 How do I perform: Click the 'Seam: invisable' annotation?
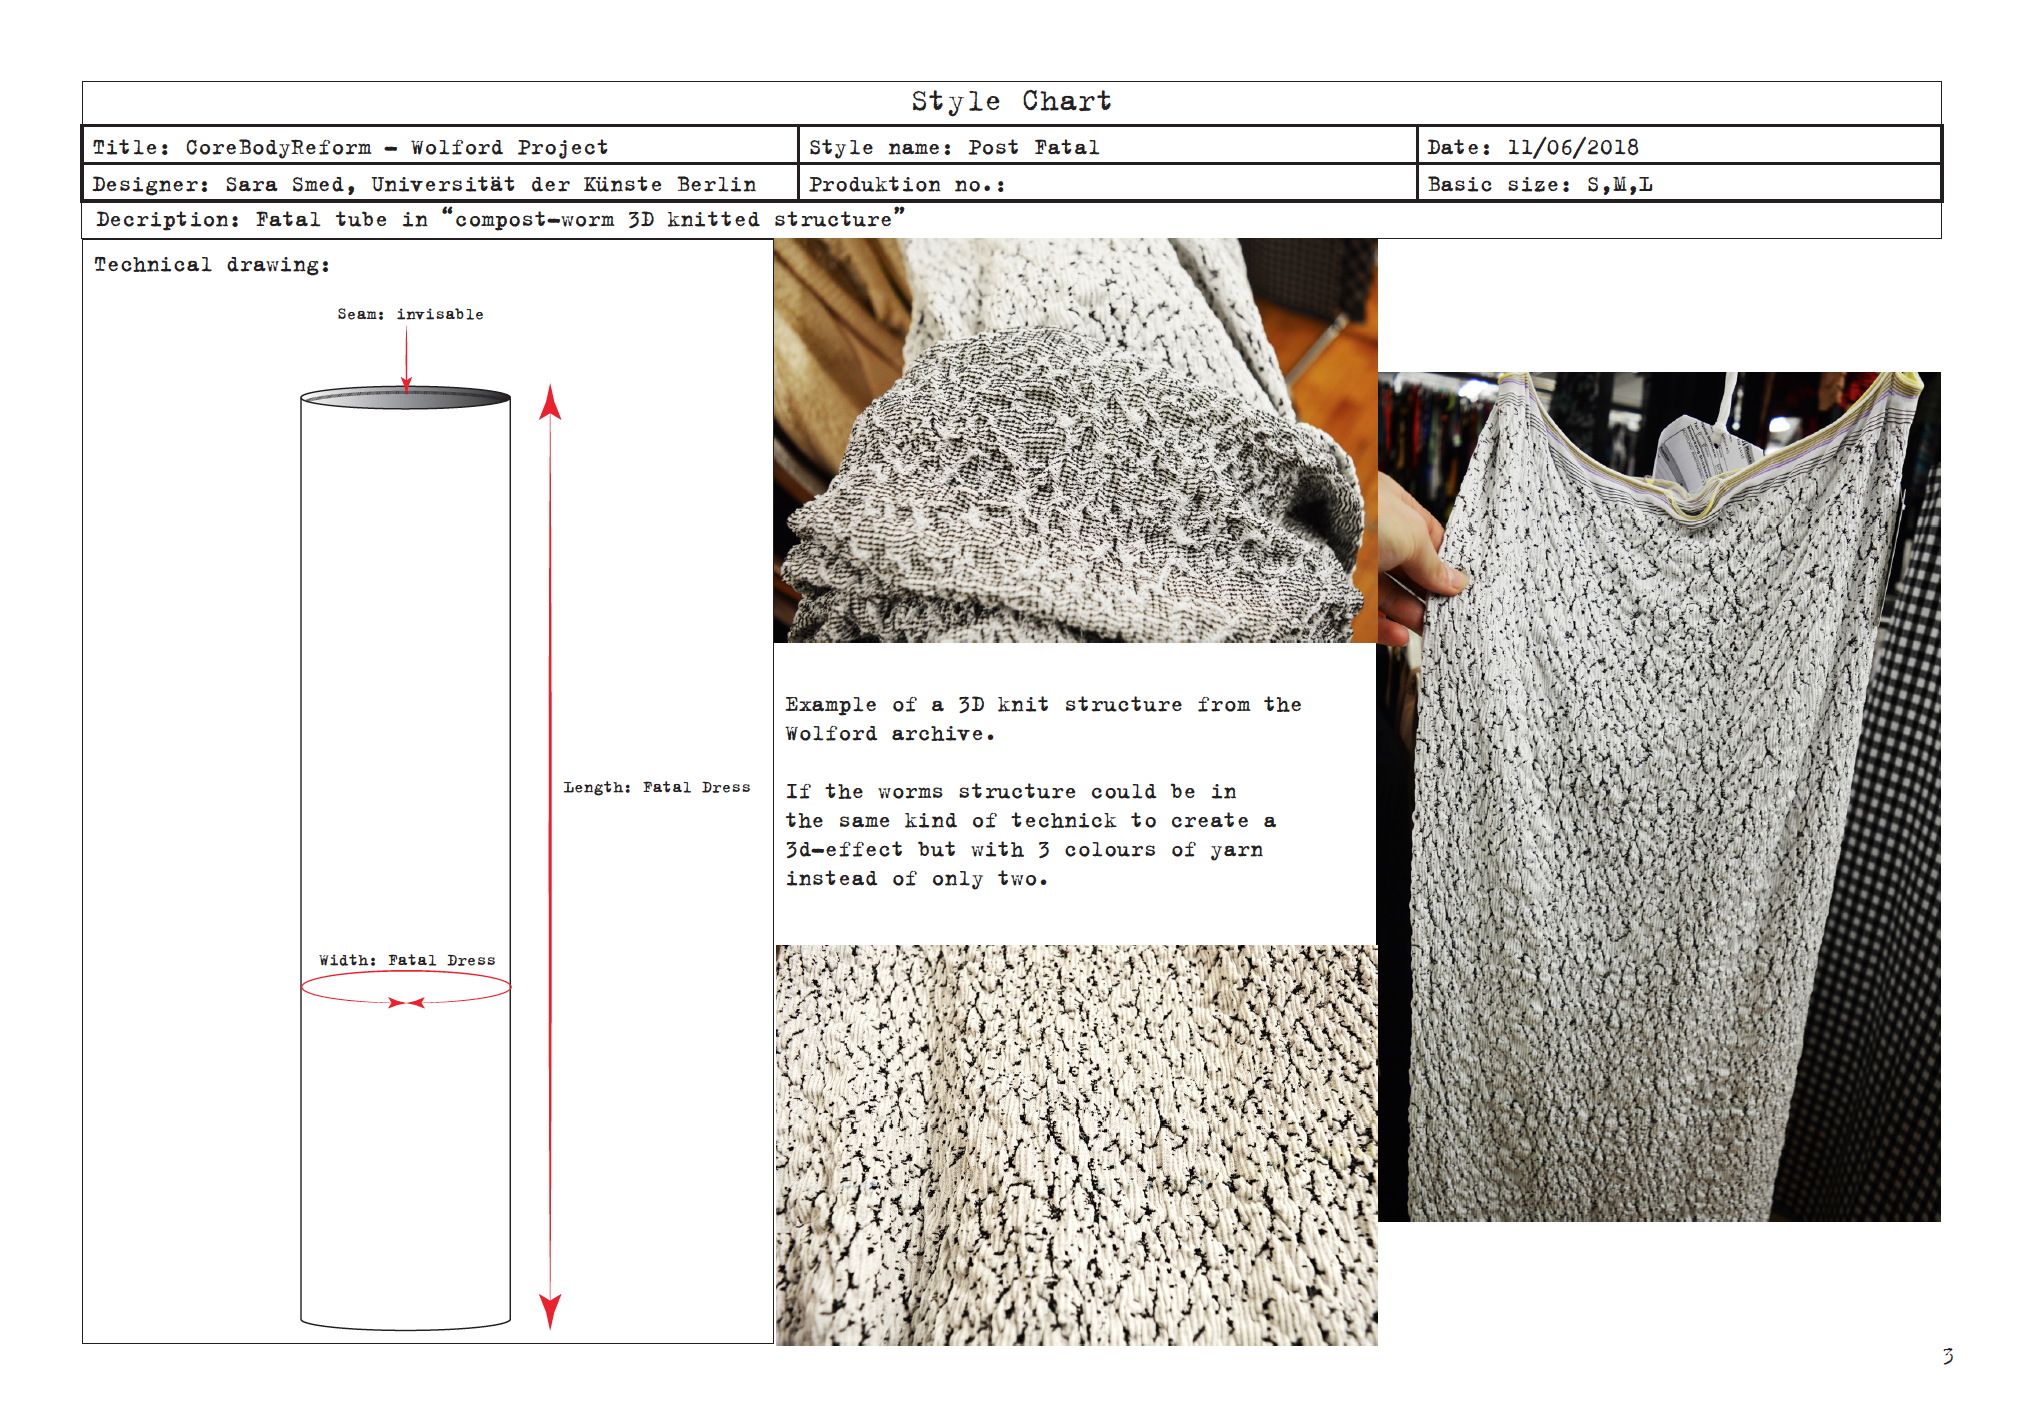(x=410, y=314)
